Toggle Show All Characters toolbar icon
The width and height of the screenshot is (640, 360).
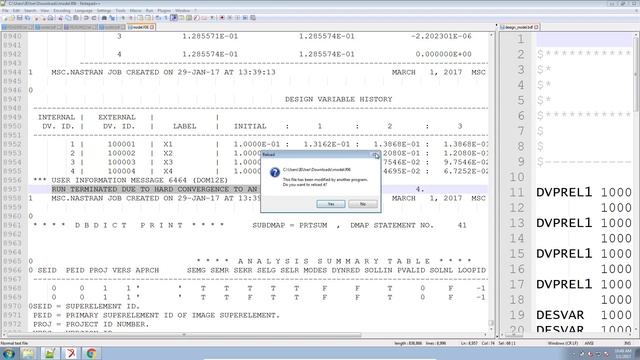point(166,18)
